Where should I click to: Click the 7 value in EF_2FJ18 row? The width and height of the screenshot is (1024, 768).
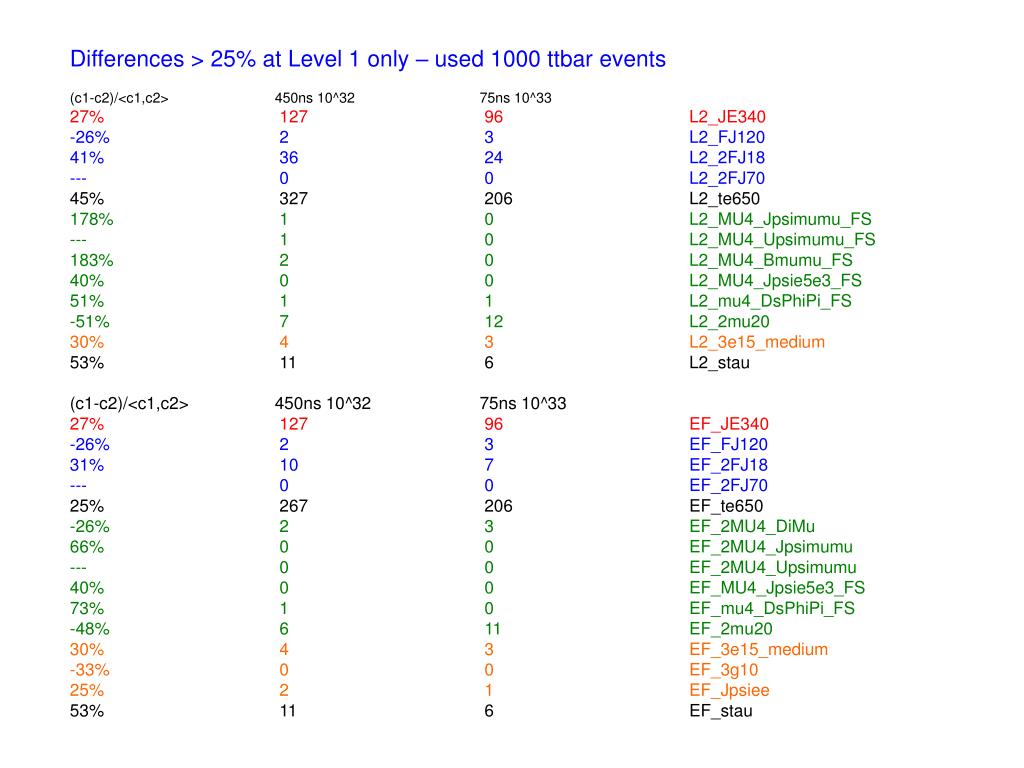(x=489, y=465)
